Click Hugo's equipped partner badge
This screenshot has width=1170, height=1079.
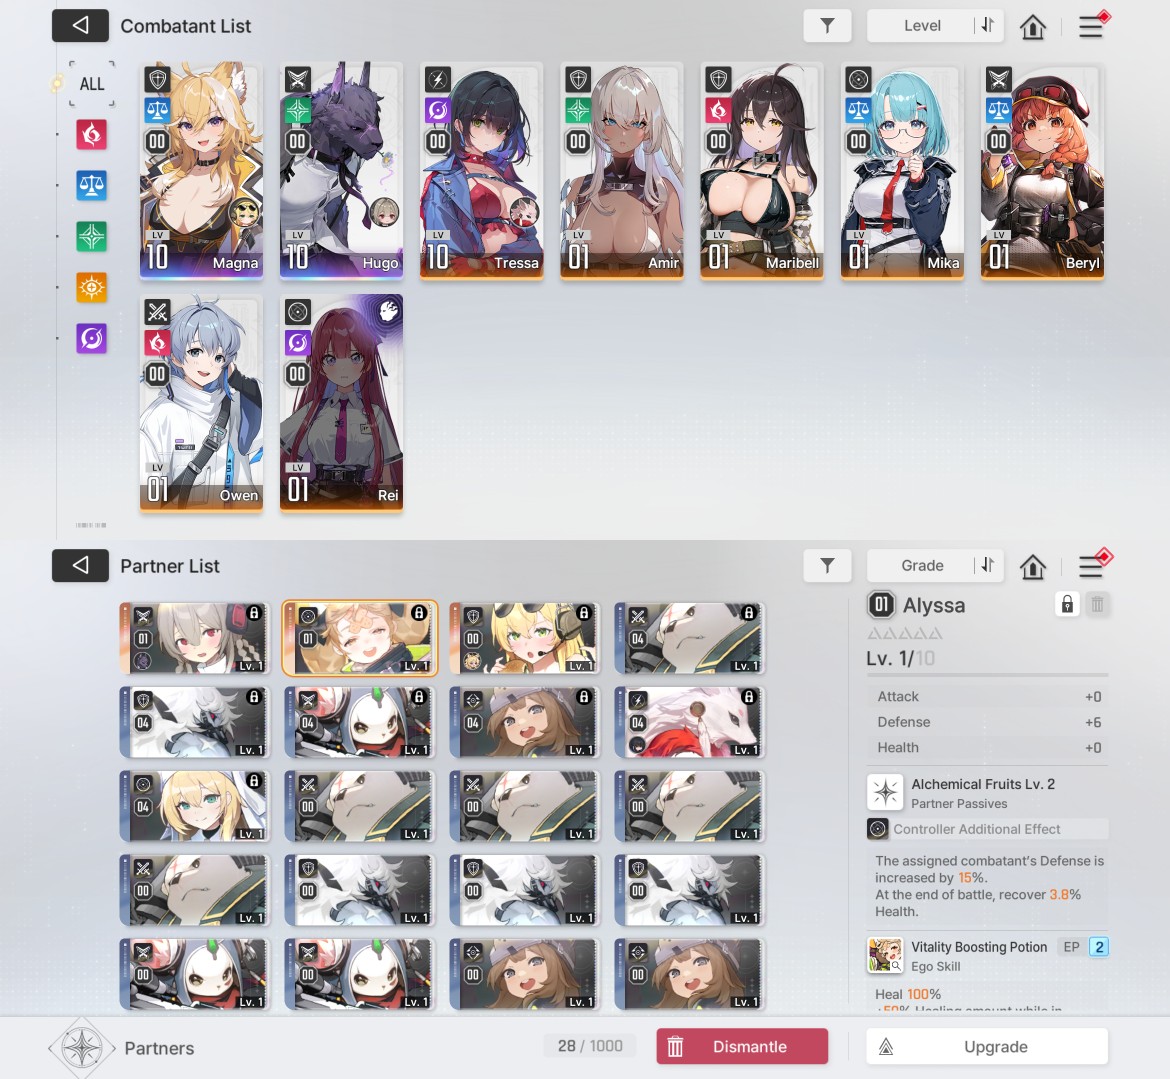click(384, 213)
